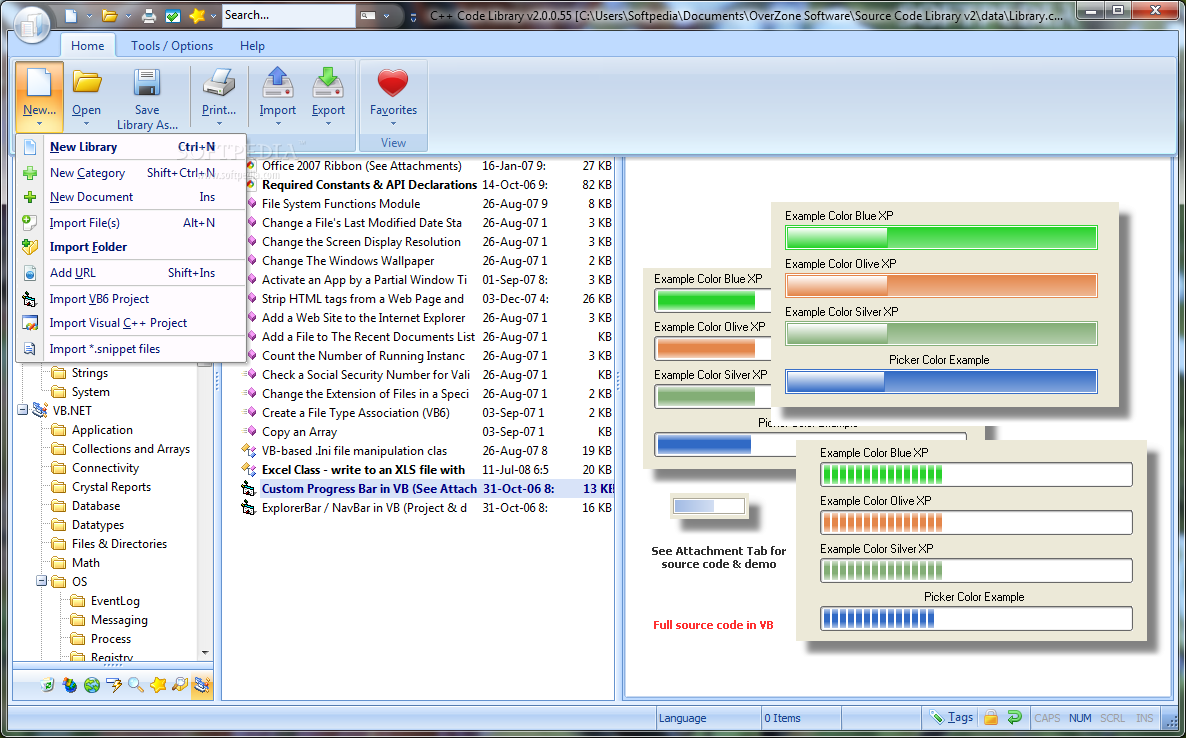1186x738 pixels.
Task: Click the Language status bar field
Action: tap(707, 718)
